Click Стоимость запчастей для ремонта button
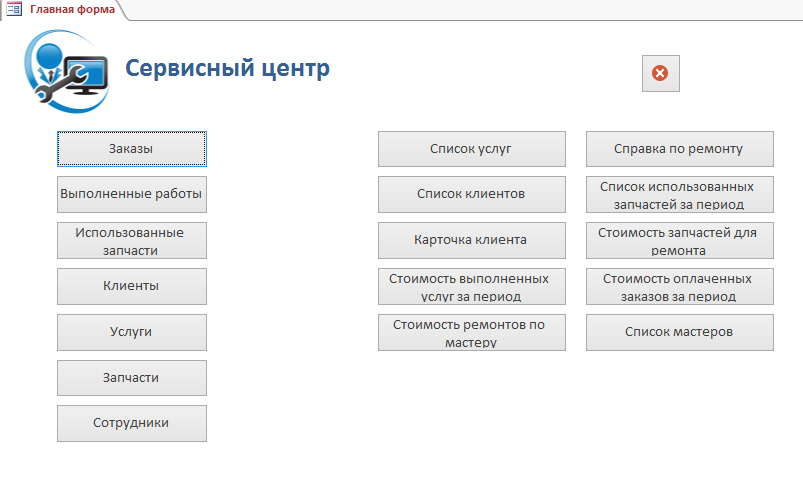 [x=679, y=241]
